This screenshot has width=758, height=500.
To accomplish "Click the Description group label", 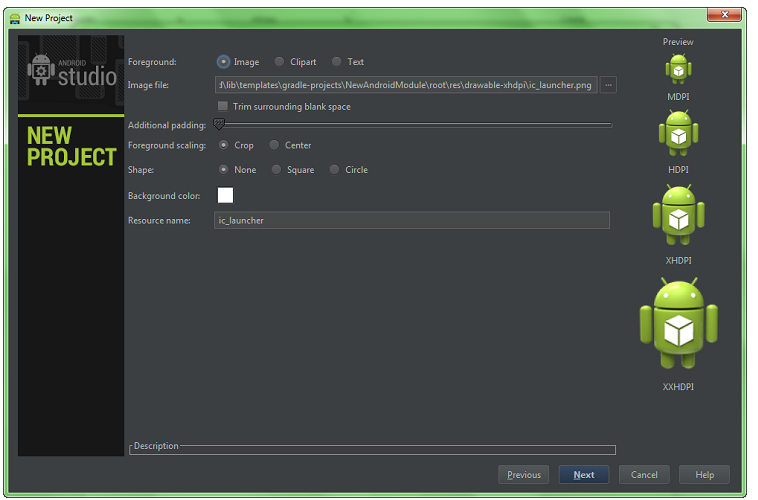I will (156, 446).
